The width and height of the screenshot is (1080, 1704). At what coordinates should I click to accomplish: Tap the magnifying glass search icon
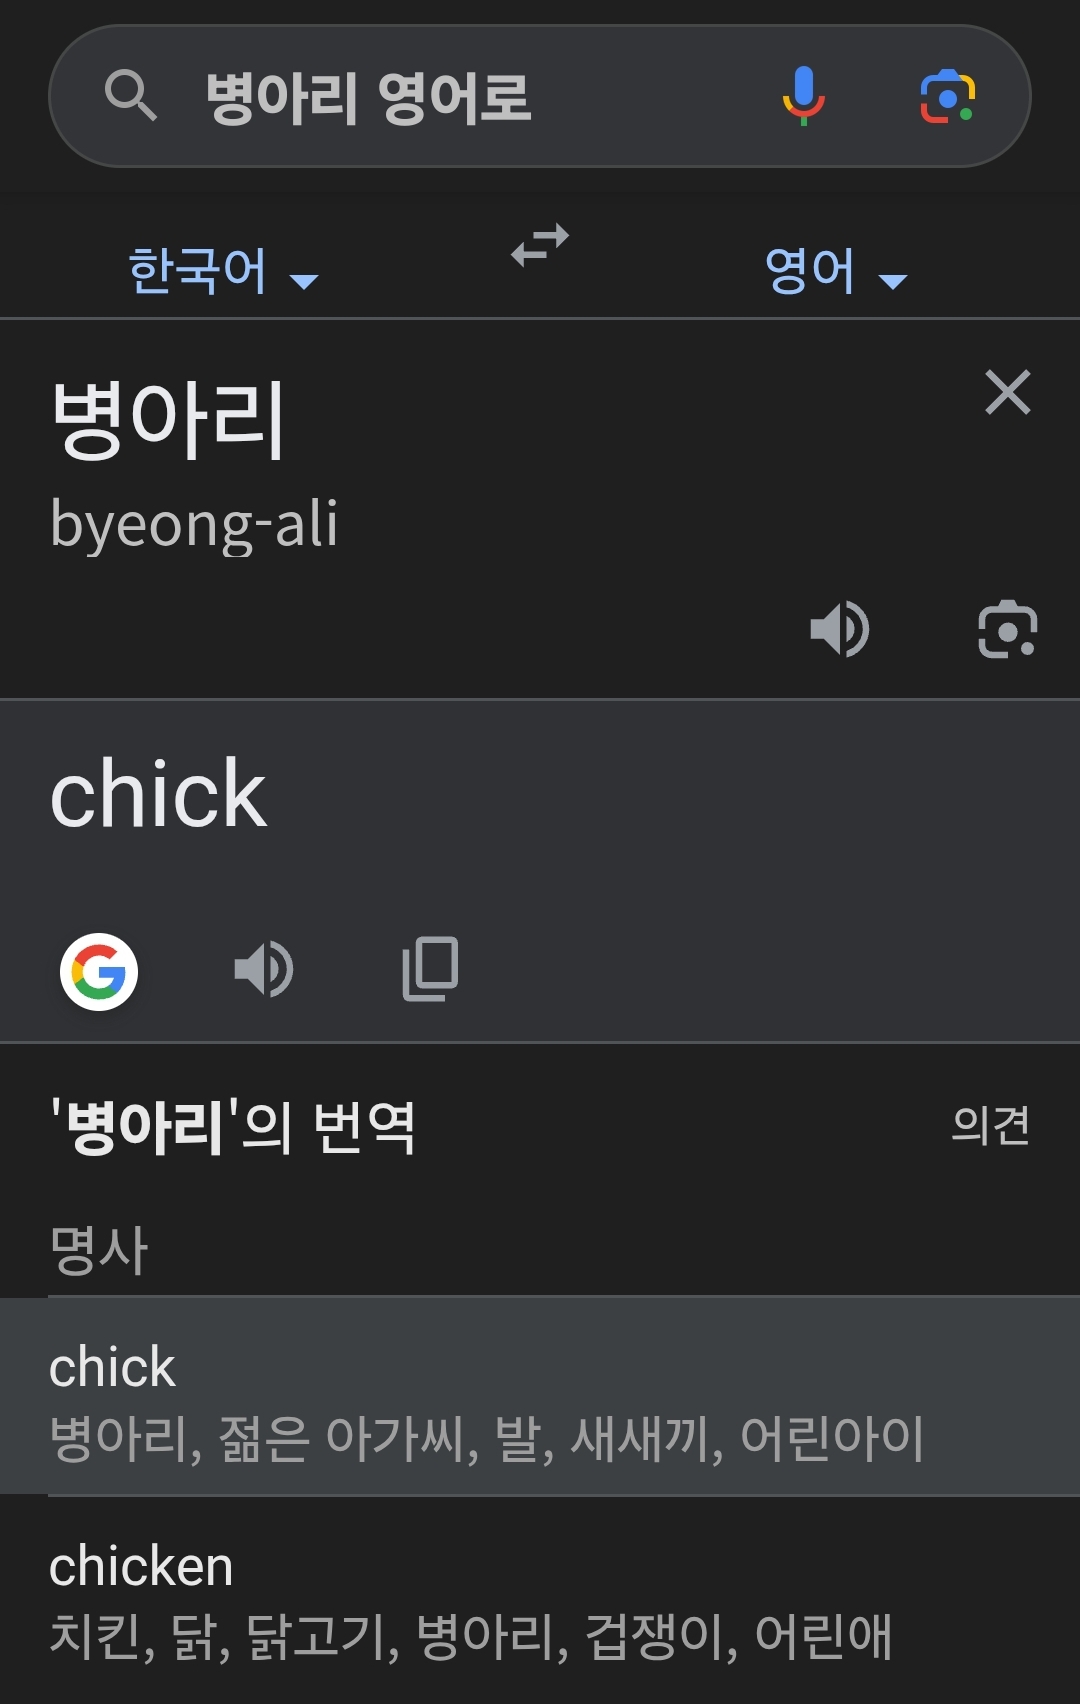130,96
